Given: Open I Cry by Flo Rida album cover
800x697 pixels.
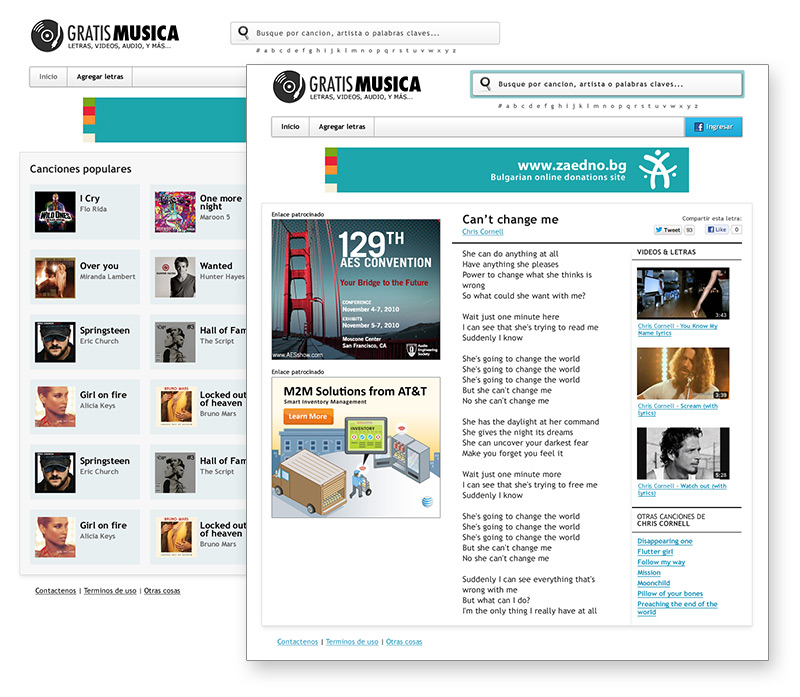Looking at the screenshot, I should [x=55, y=212].
